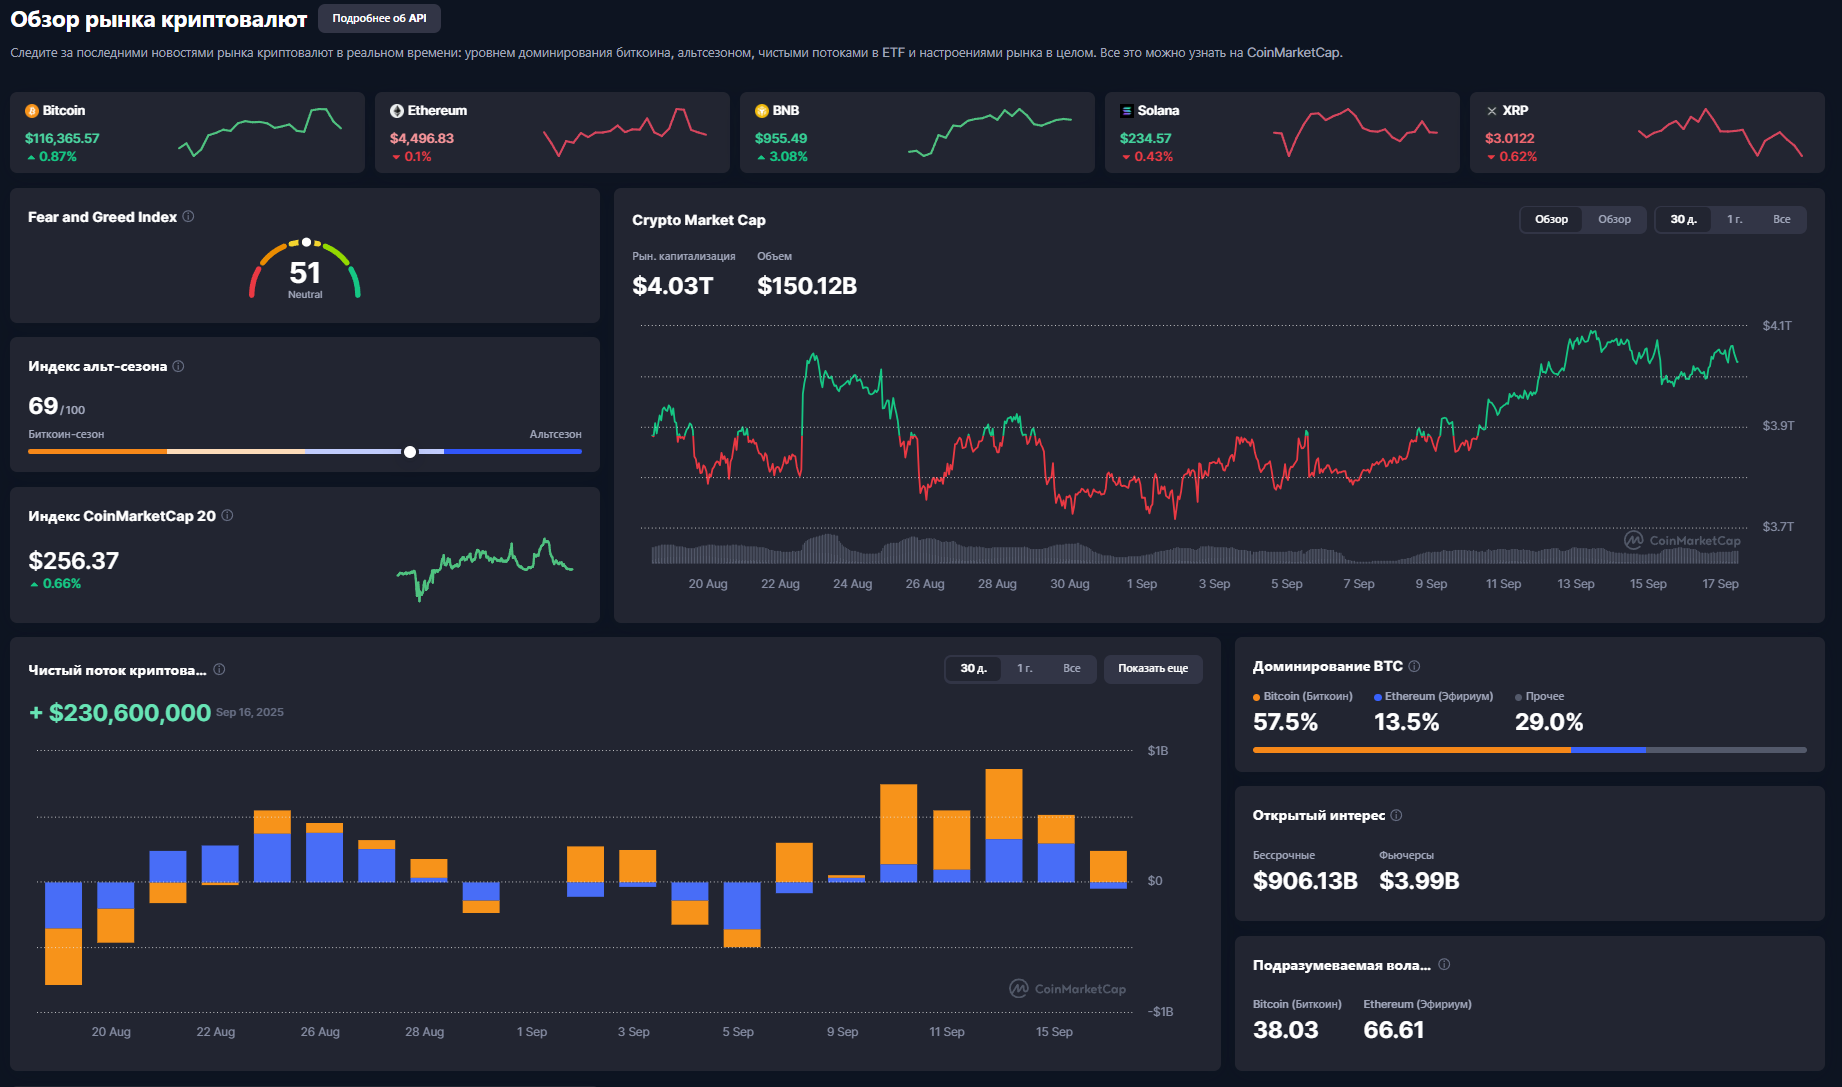
Task: Select the active Обзор tab in chart
Action: tap(1551, 219)
